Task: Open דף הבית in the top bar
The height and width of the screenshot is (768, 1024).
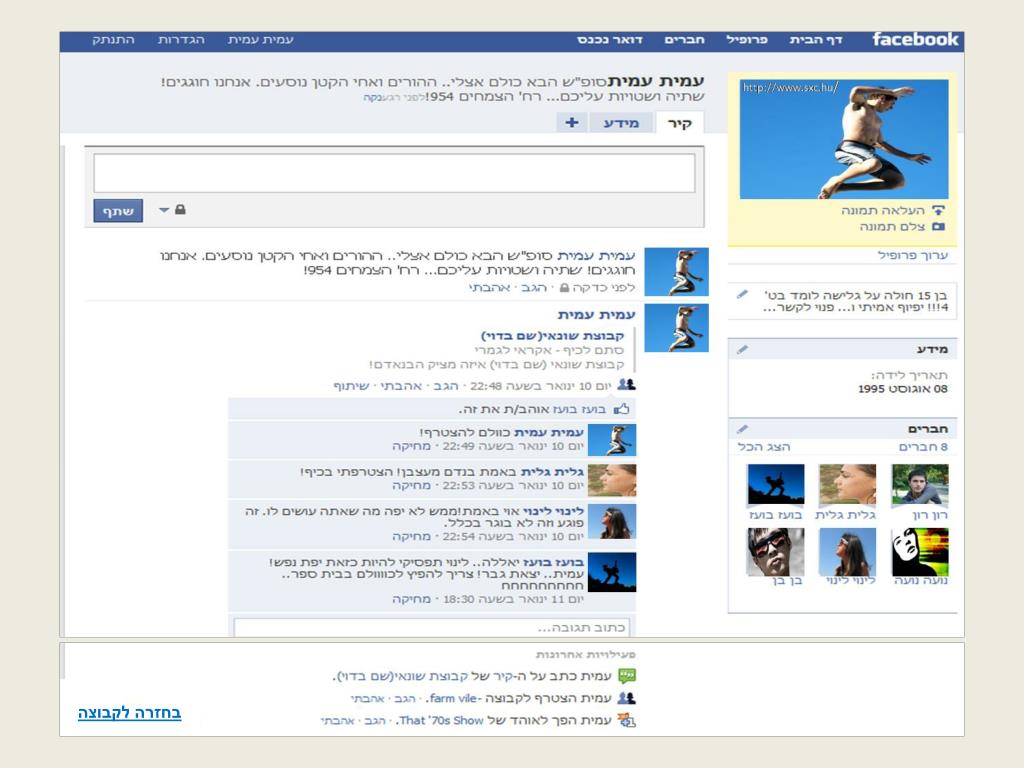Action: click(816, 40)
